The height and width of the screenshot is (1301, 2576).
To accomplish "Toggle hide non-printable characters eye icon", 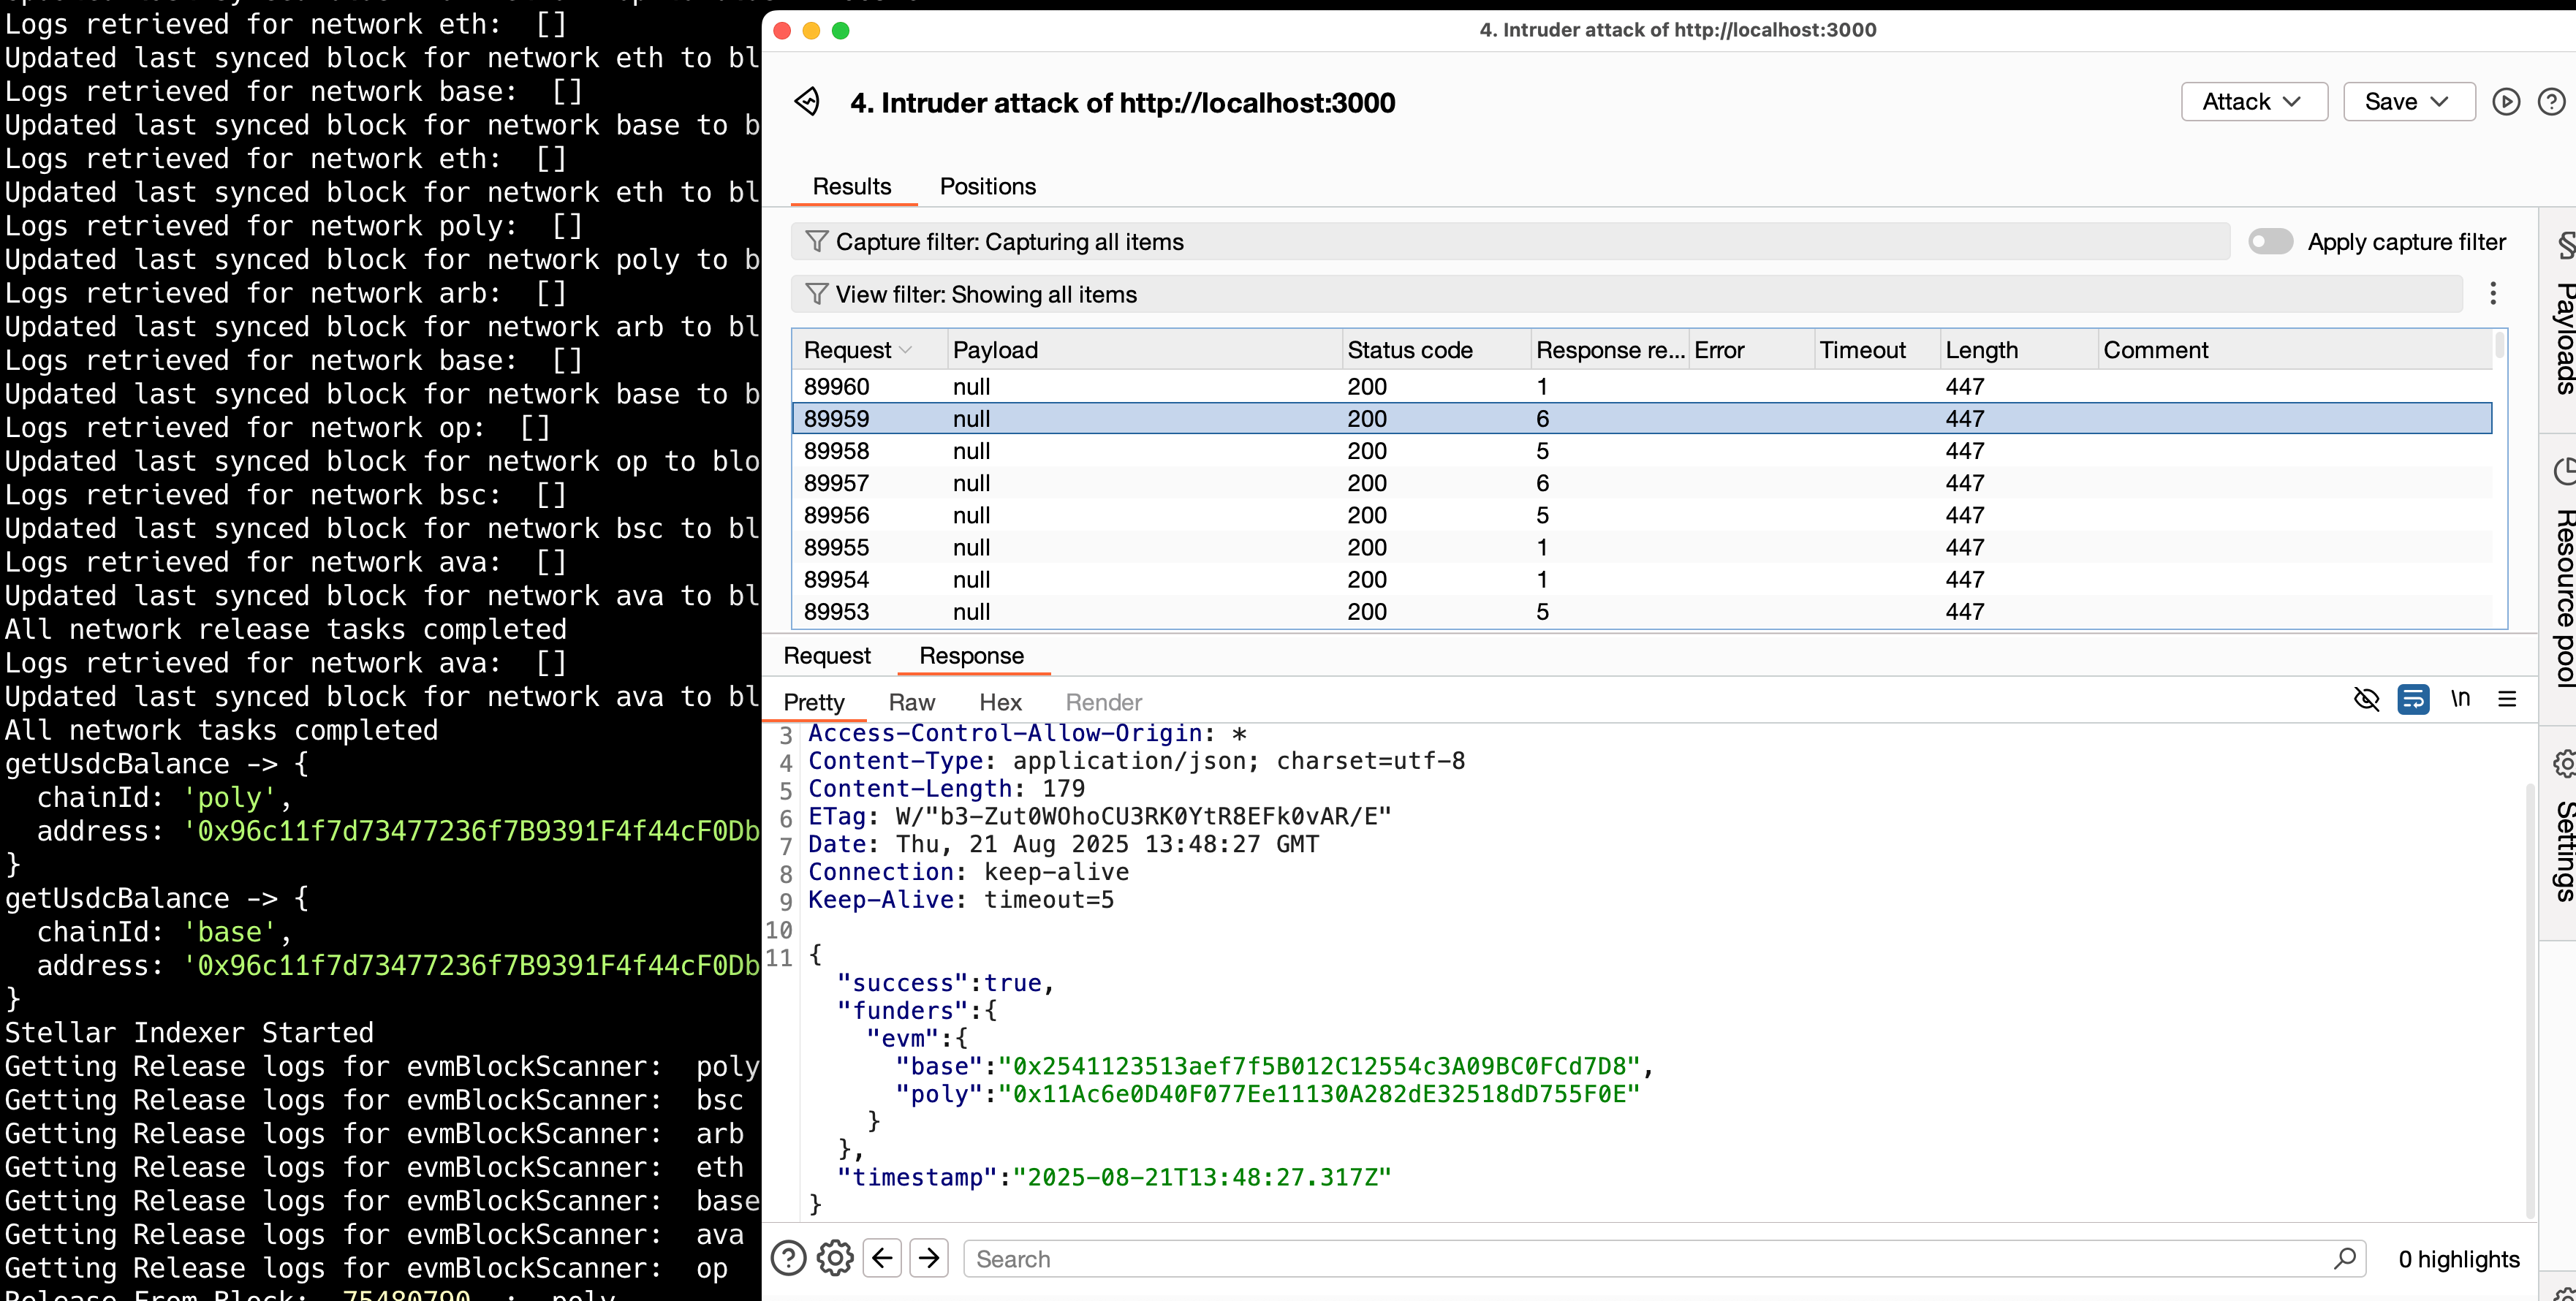I will coord(2366,699).
